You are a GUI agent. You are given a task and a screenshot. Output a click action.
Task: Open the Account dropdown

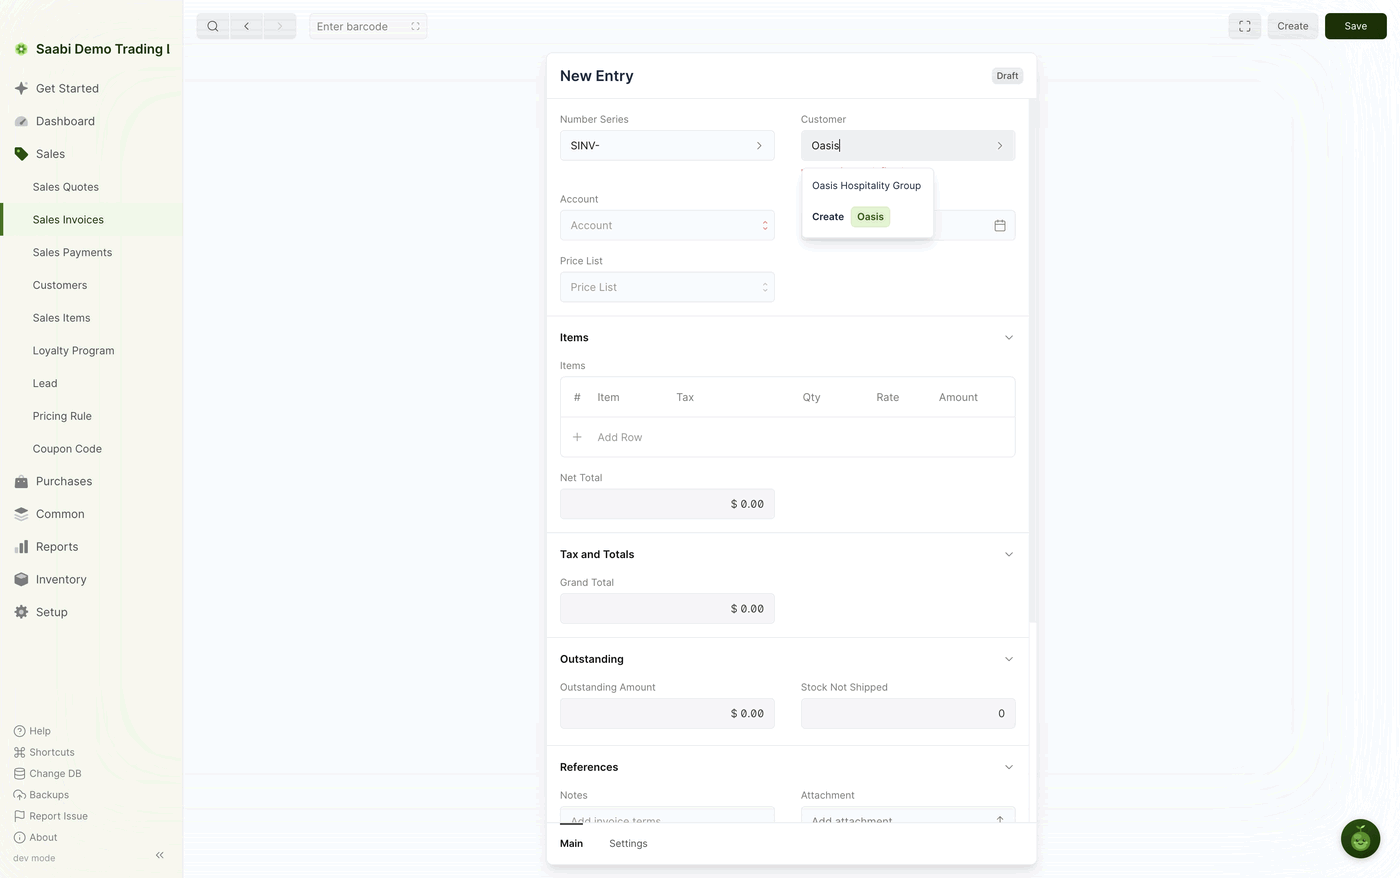click(667, 226)
